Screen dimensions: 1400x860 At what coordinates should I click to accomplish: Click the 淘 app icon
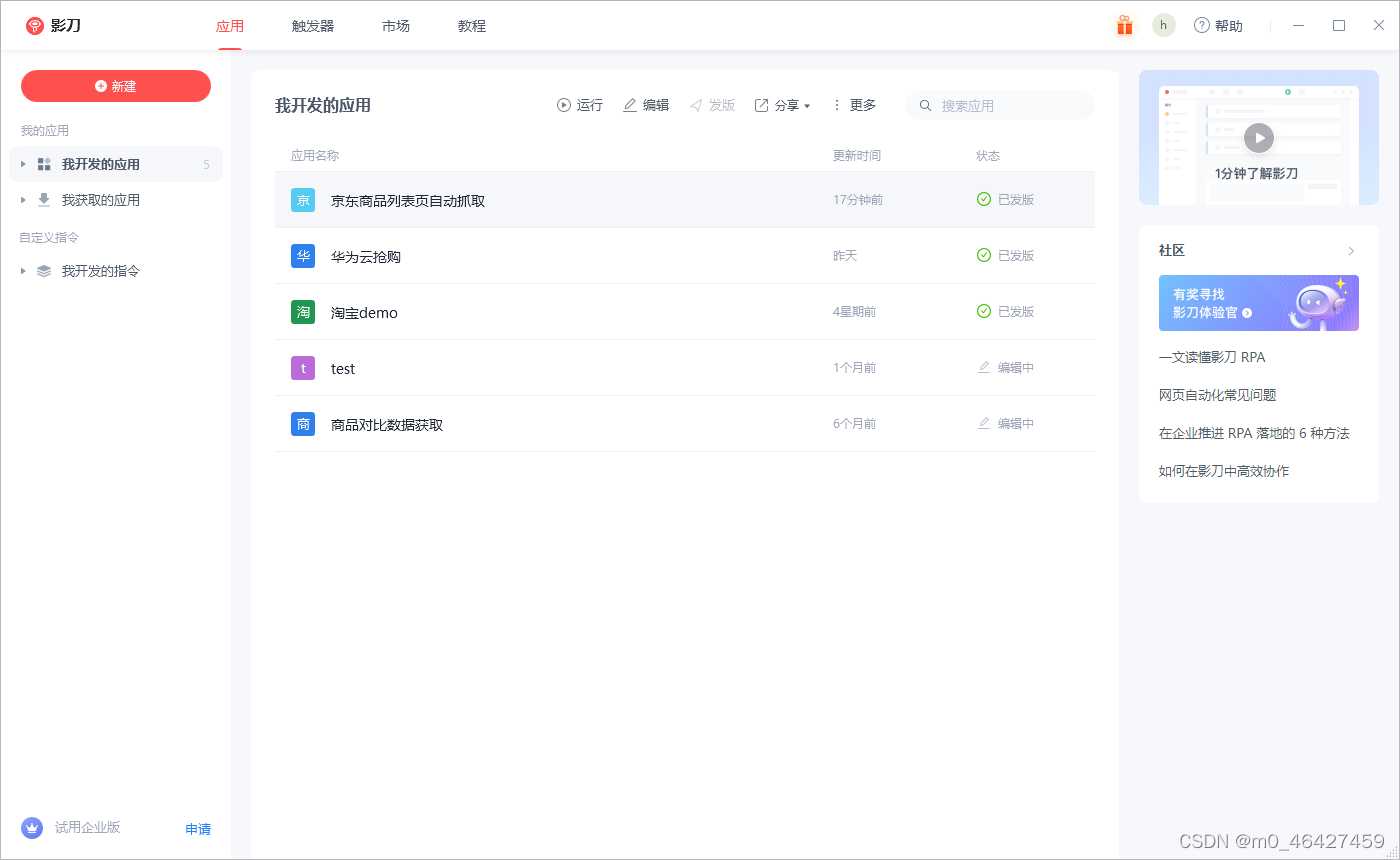(x=303, y=312)
